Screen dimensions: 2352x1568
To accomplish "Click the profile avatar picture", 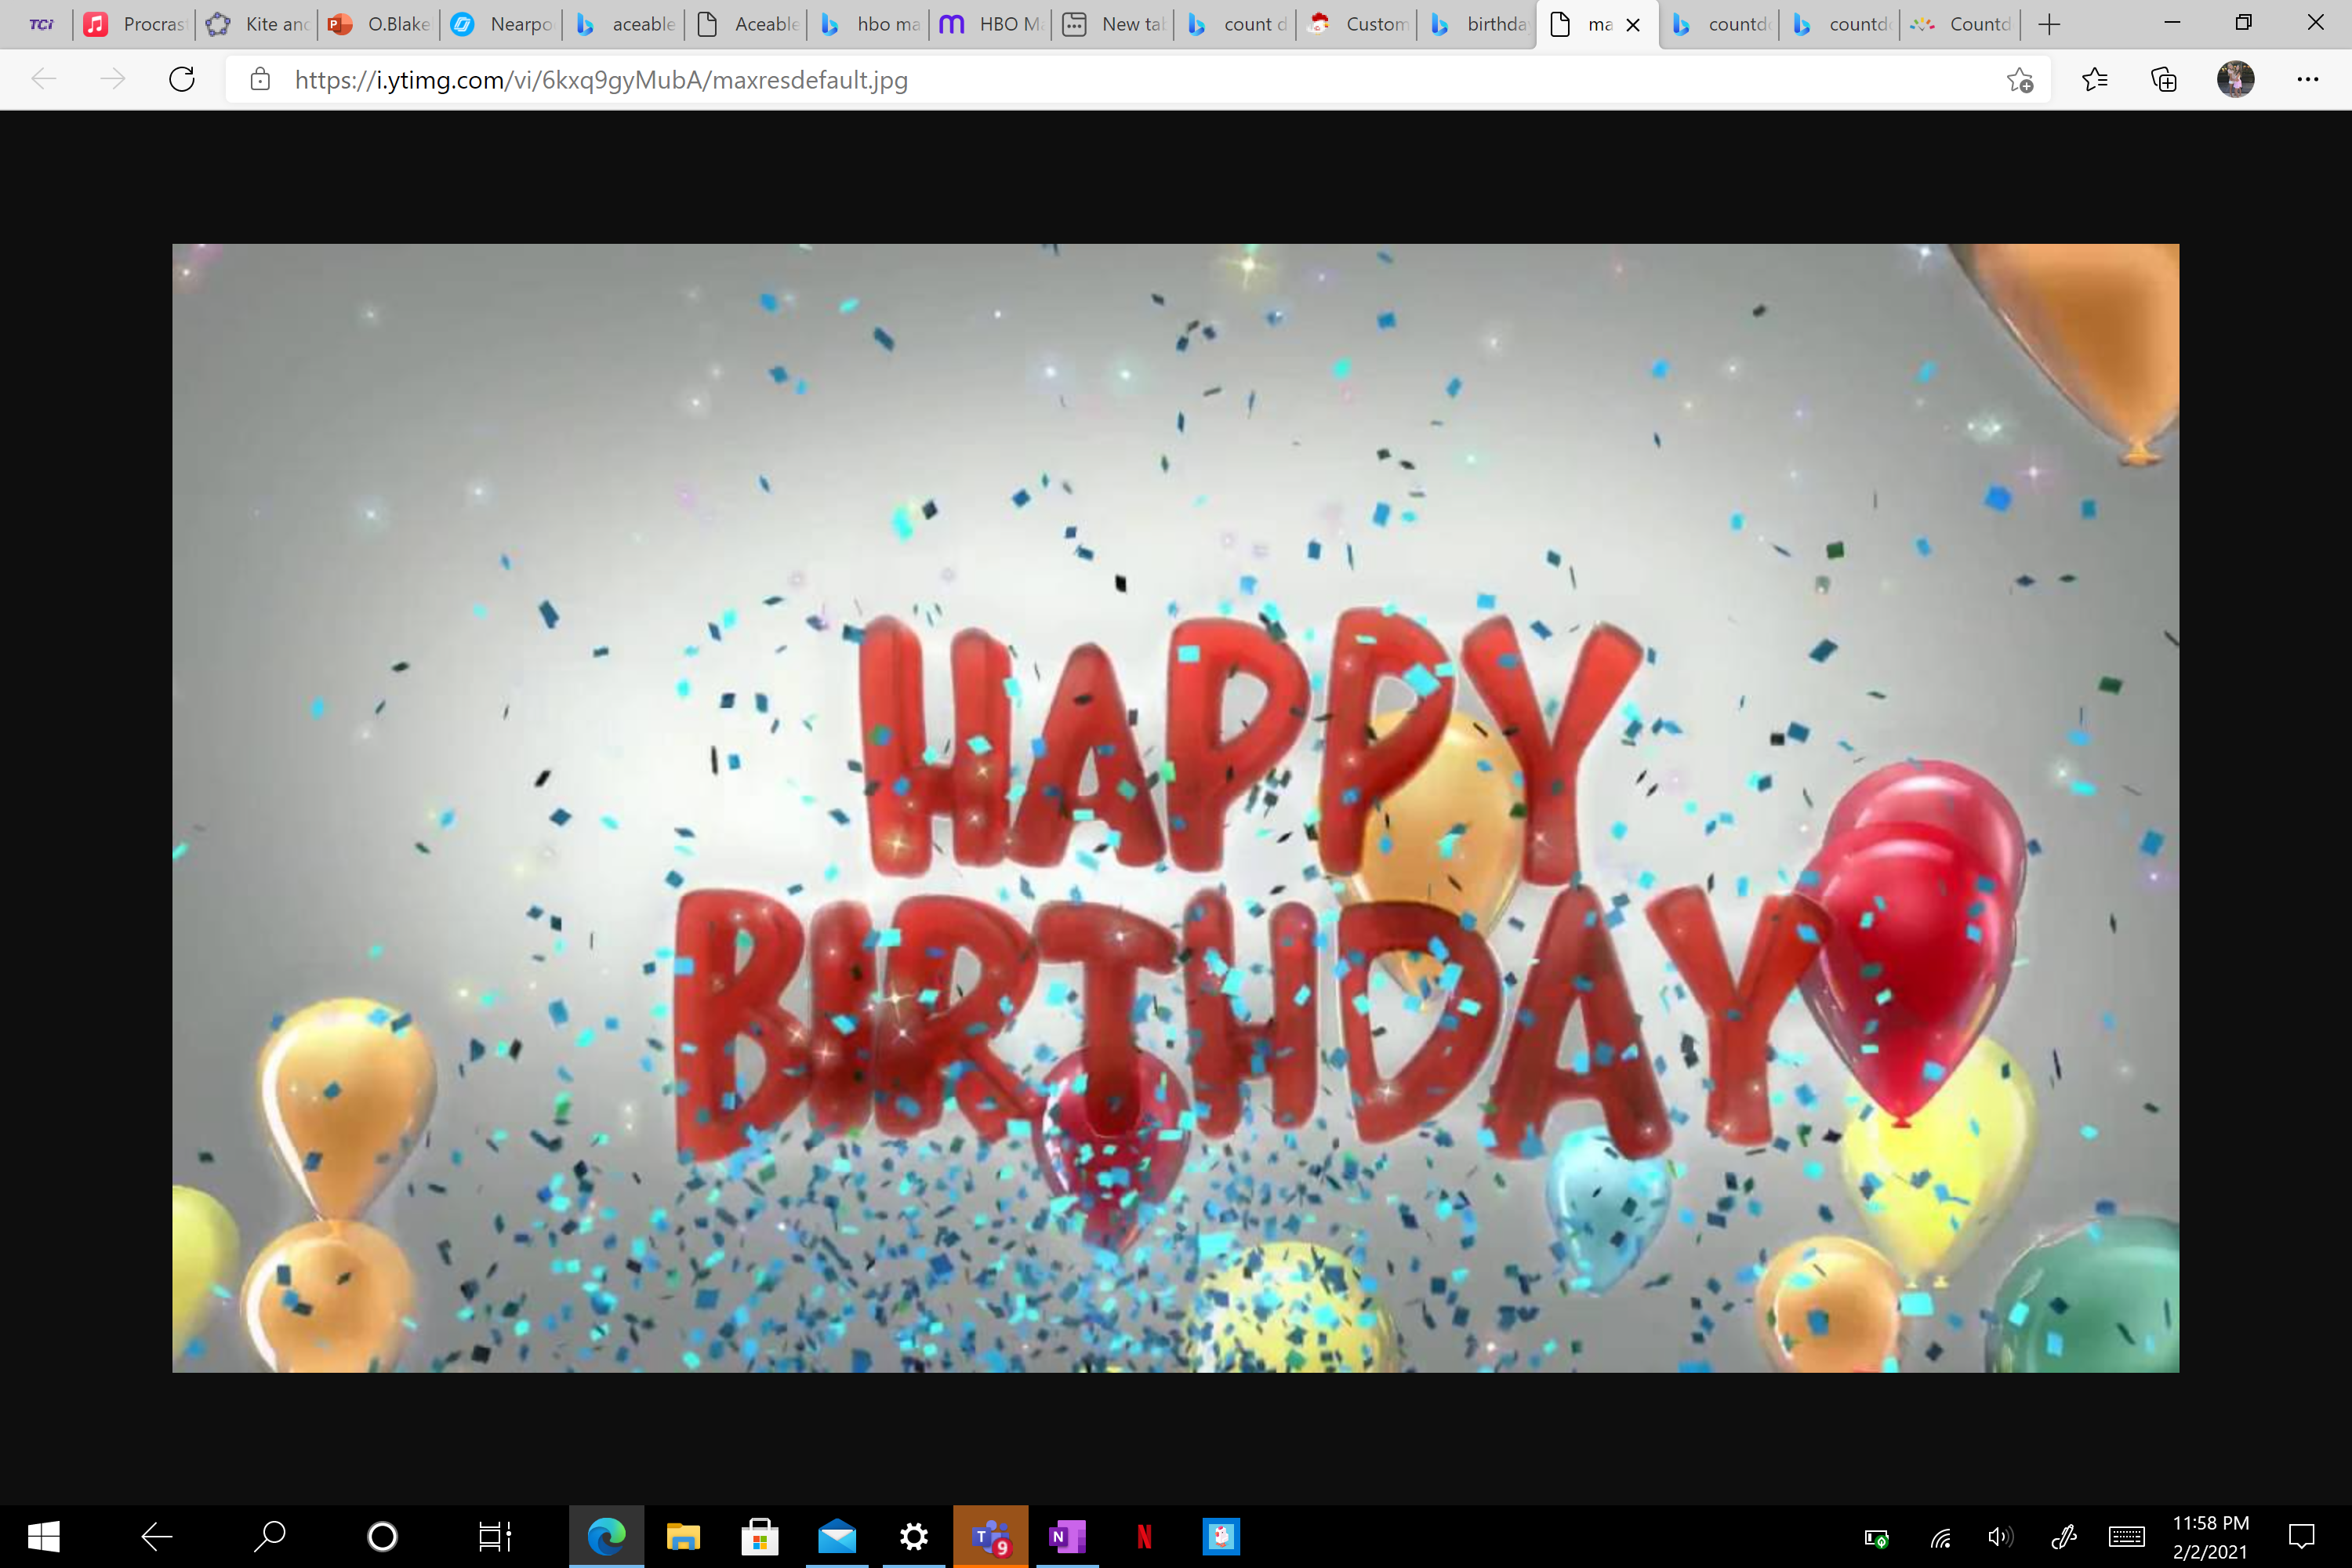I will pyautogui.click(x=2235, y=79).
